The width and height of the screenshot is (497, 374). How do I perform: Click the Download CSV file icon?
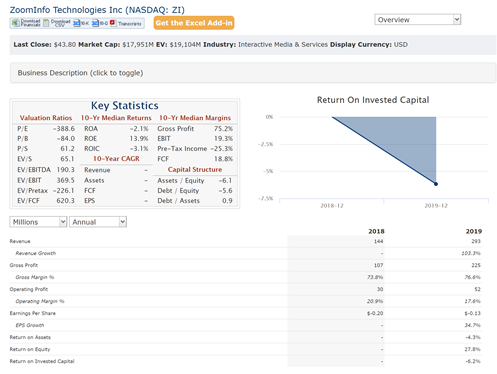(46, 23)
